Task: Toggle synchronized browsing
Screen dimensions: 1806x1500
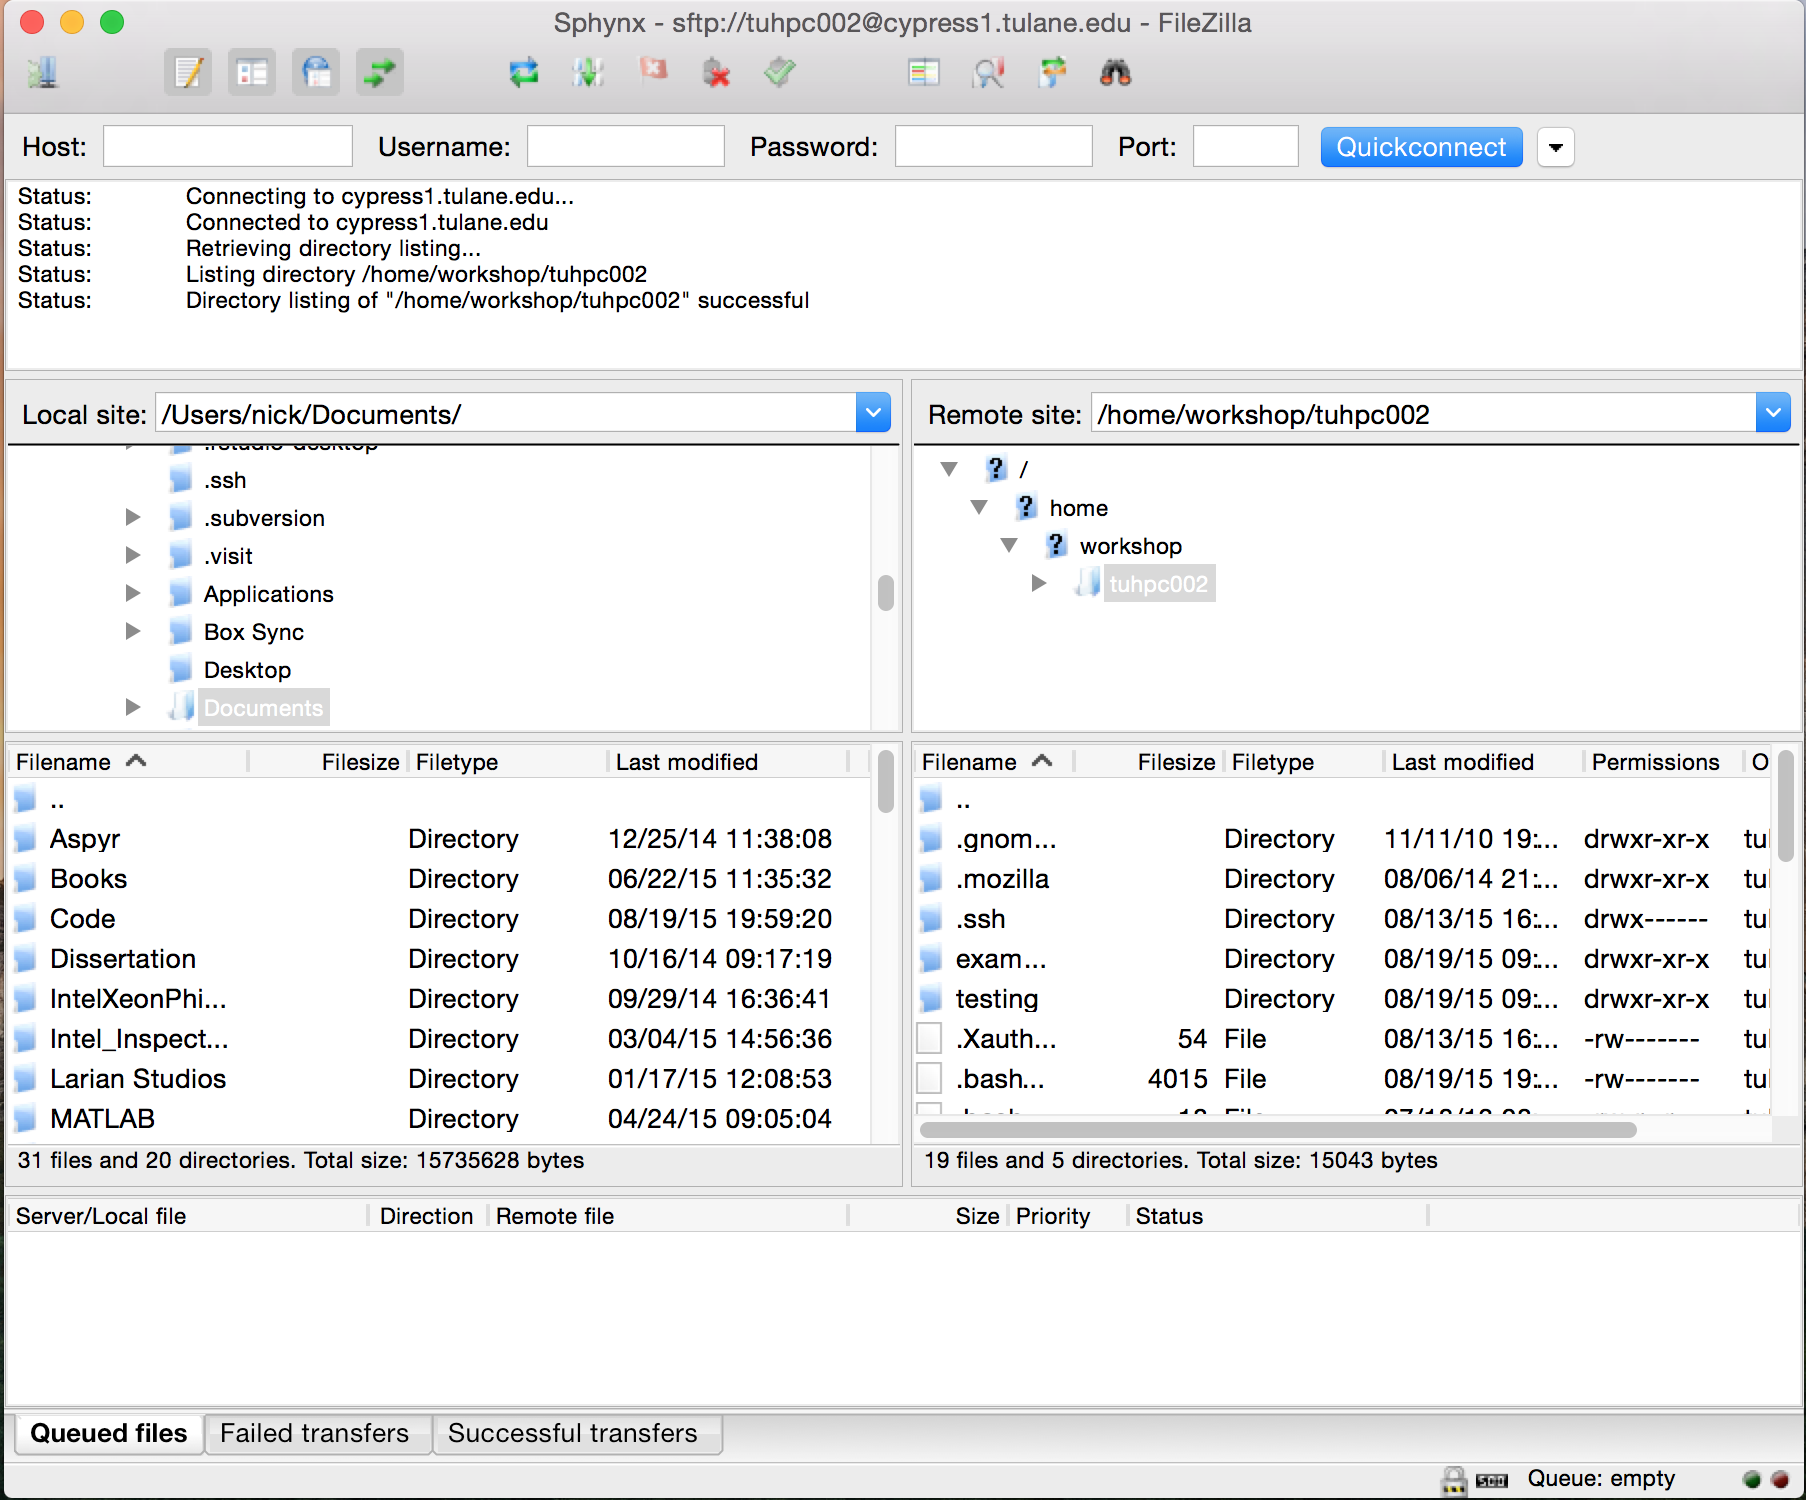Action: (x=1052, y=73)
